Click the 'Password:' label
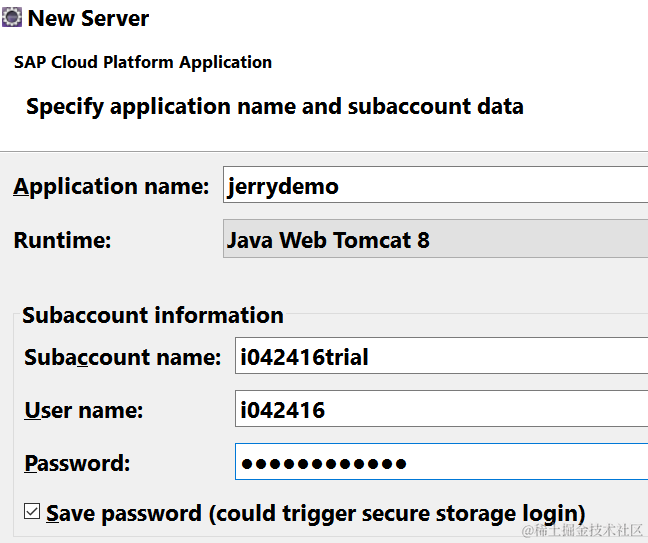Viewport: 648px width, 543px height. coord(77,463)
